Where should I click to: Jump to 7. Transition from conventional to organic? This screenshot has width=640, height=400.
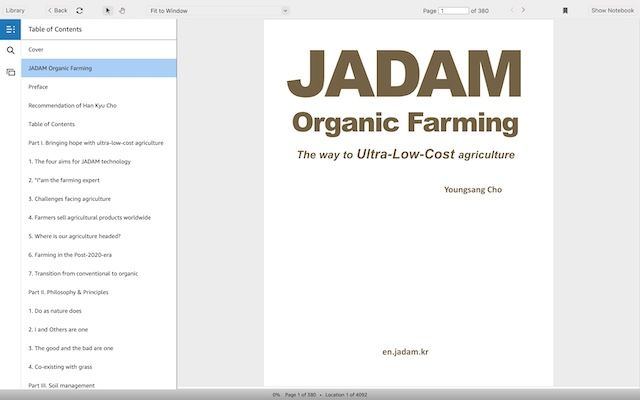click(x=99, y=273)
